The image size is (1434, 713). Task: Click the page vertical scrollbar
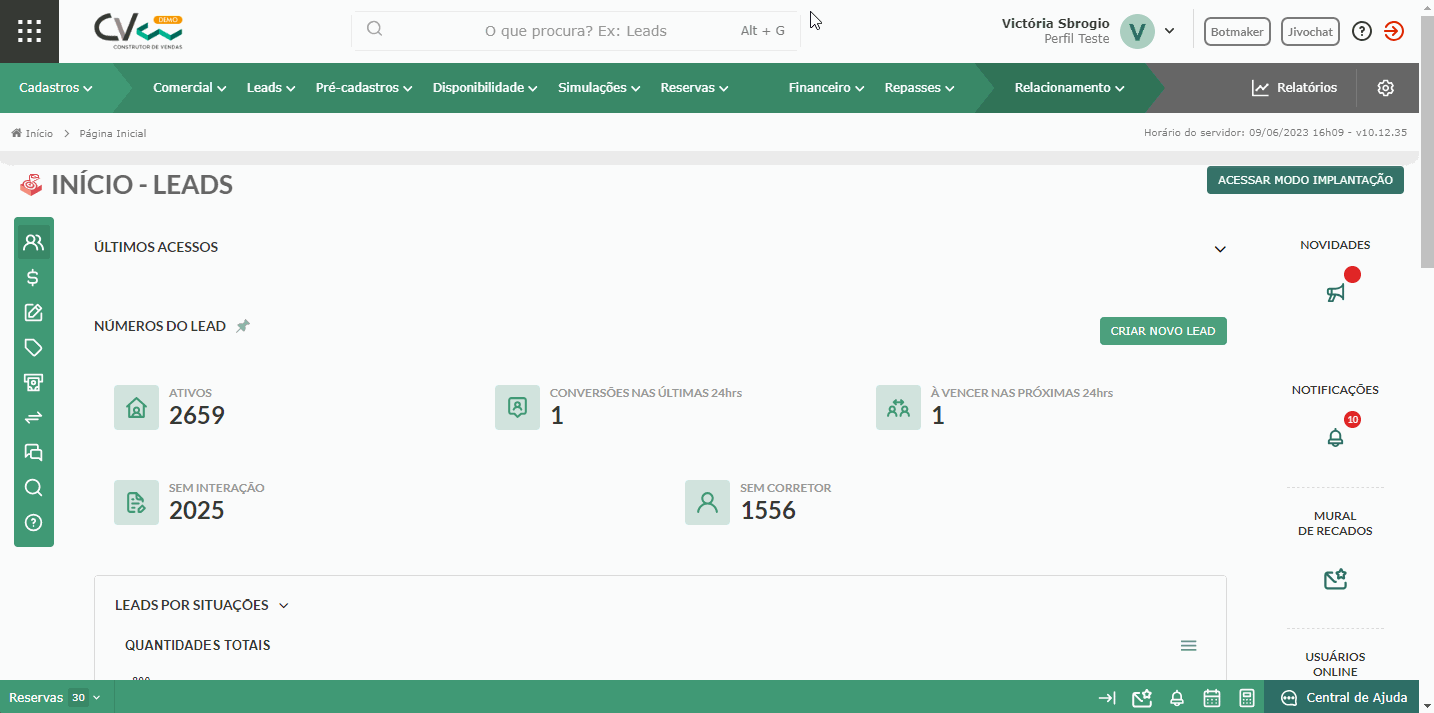tap(1427, 140)
